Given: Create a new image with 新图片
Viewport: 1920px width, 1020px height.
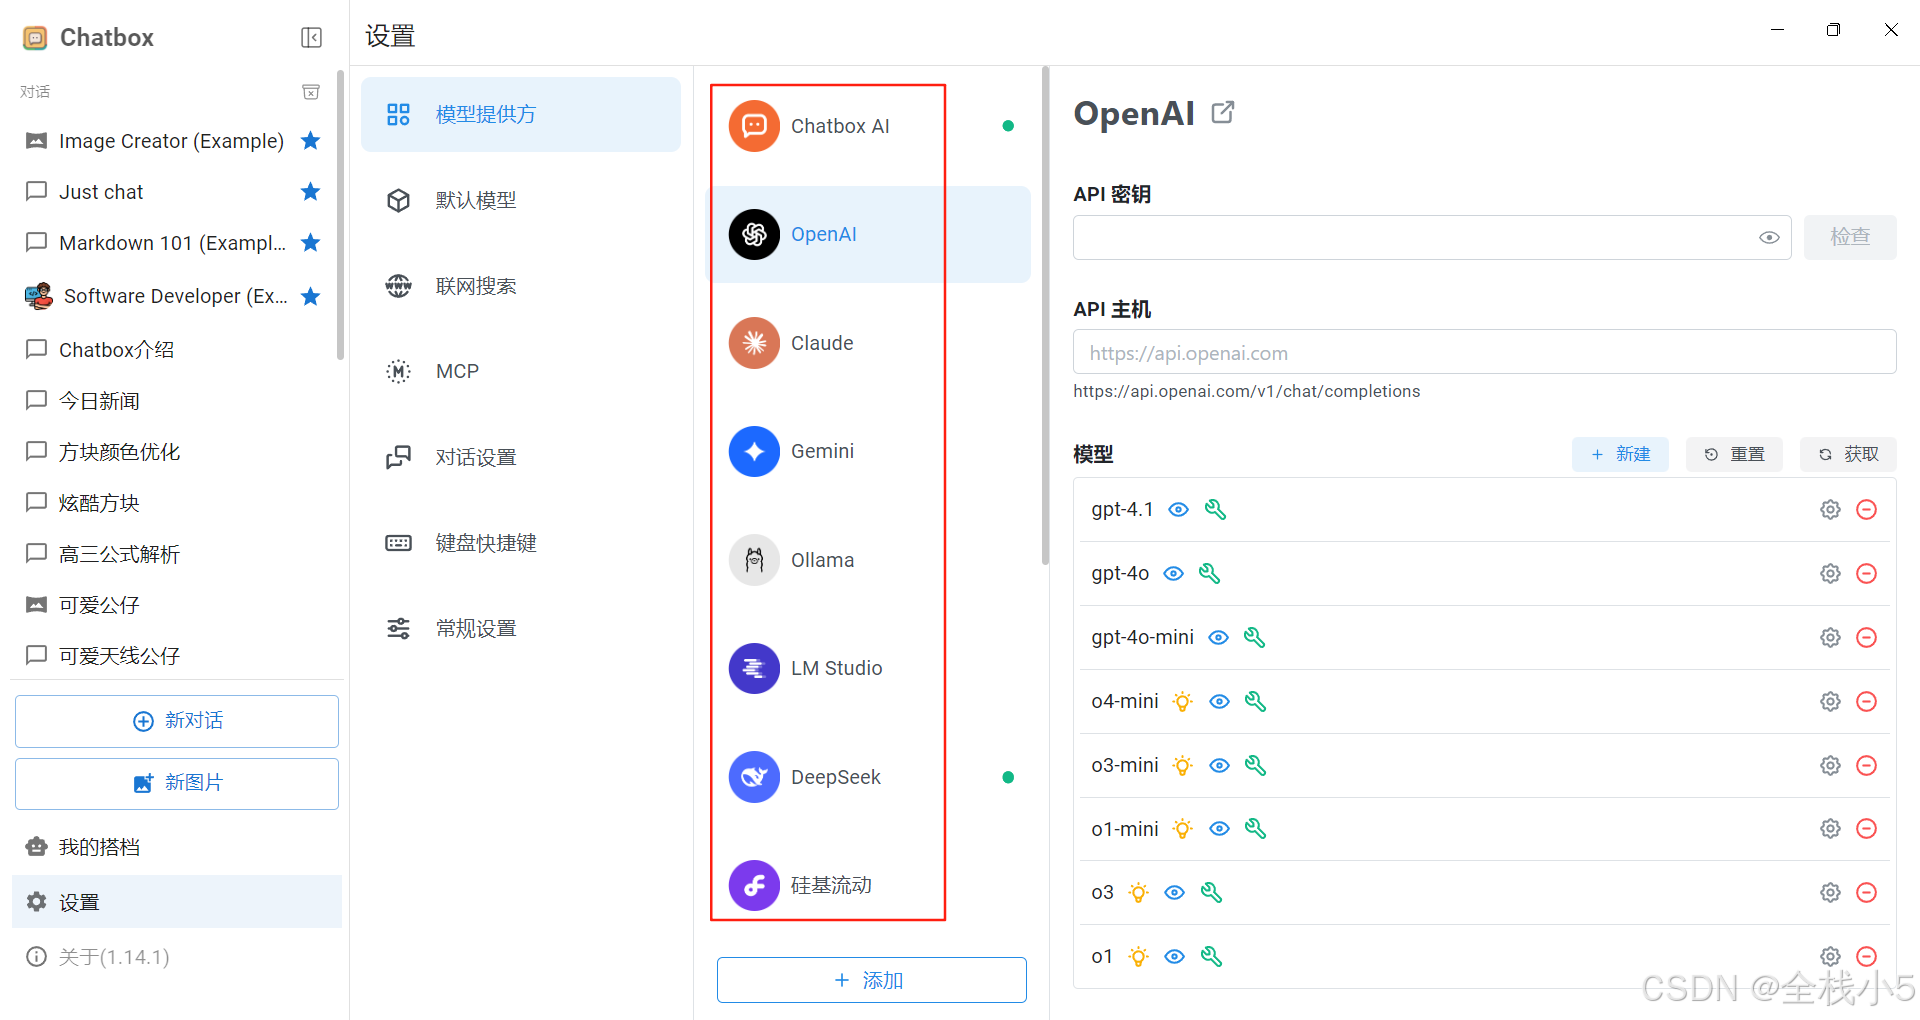Looking at the screenshot, I should click(177, 783).
